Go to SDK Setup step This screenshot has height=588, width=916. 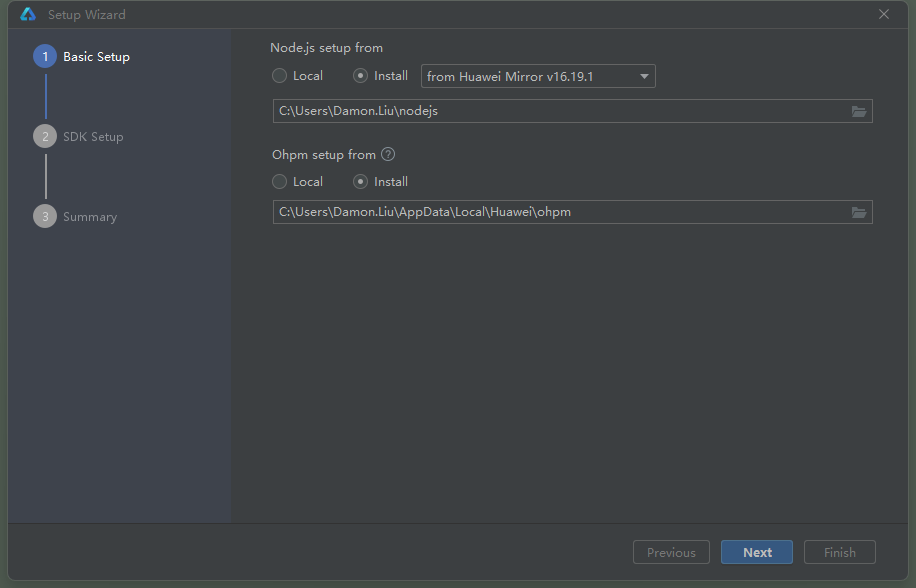[93, 137]
